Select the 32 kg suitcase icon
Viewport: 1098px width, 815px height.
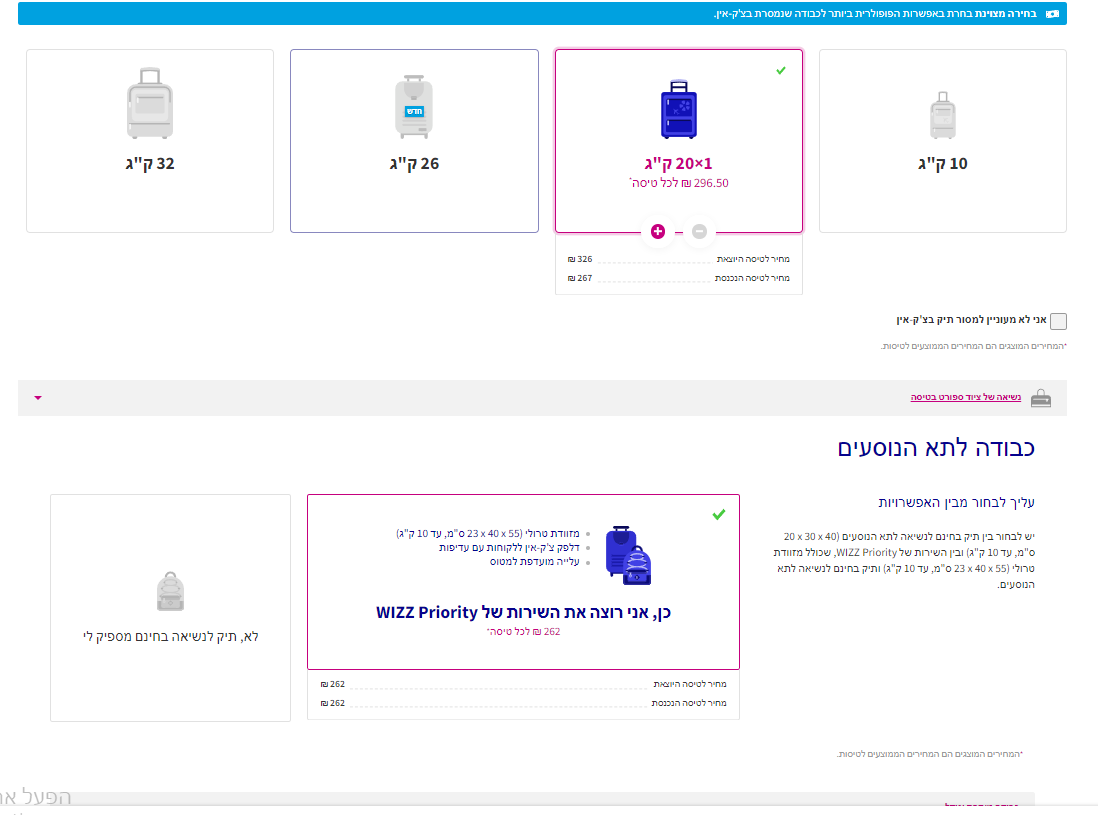pos(150,103)
